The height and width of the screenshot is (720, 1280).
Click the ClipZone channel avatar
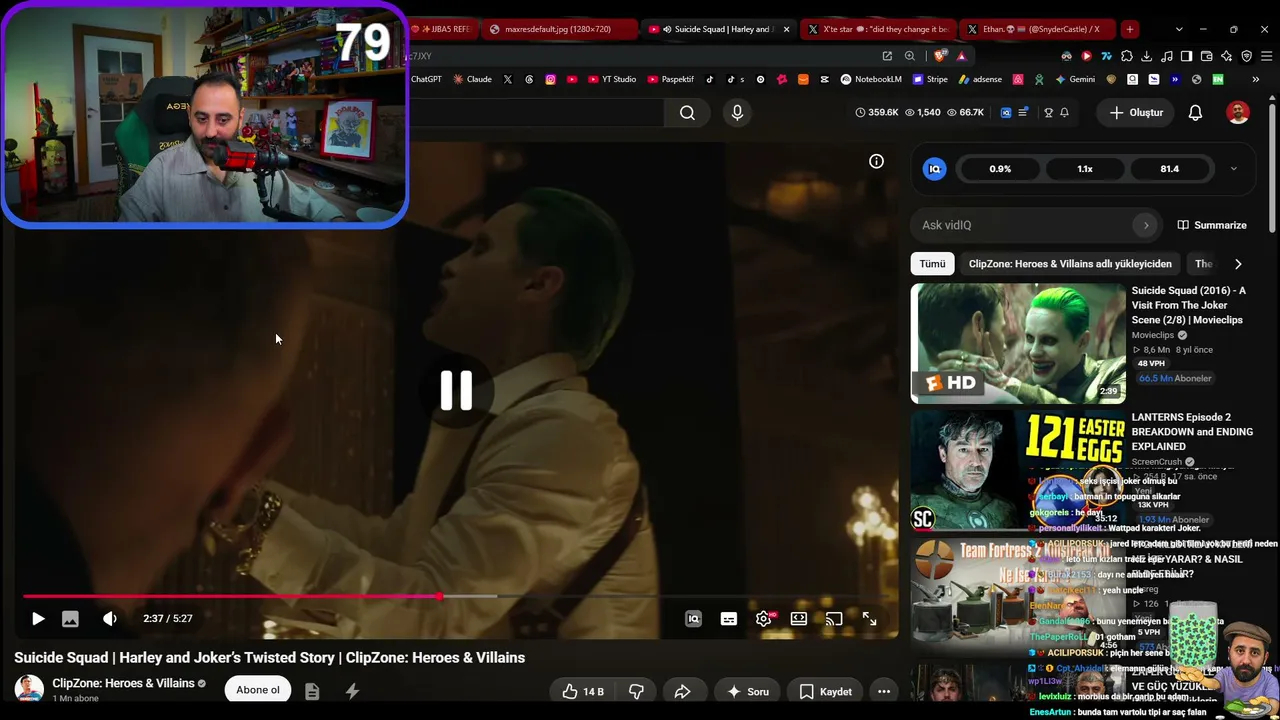point(29,689)
